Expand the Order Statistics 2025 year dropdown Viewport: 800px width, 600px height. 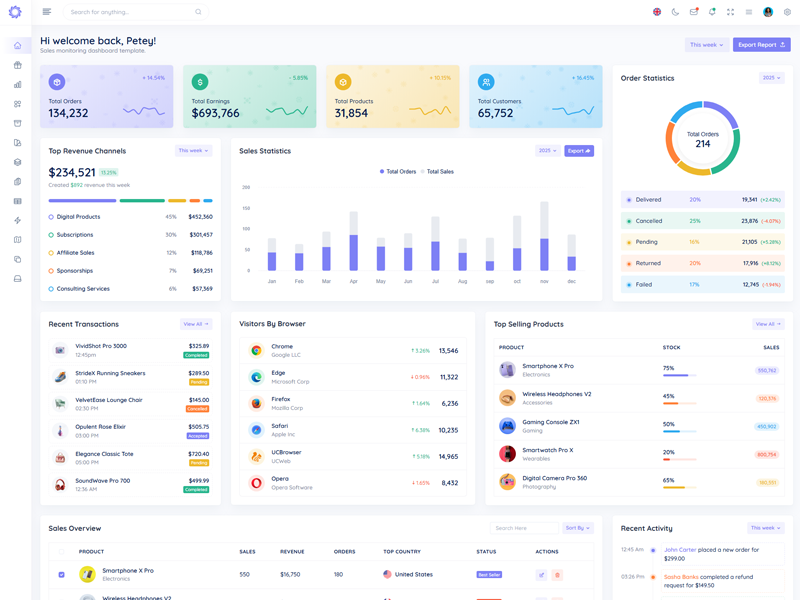tap(771, 78)
